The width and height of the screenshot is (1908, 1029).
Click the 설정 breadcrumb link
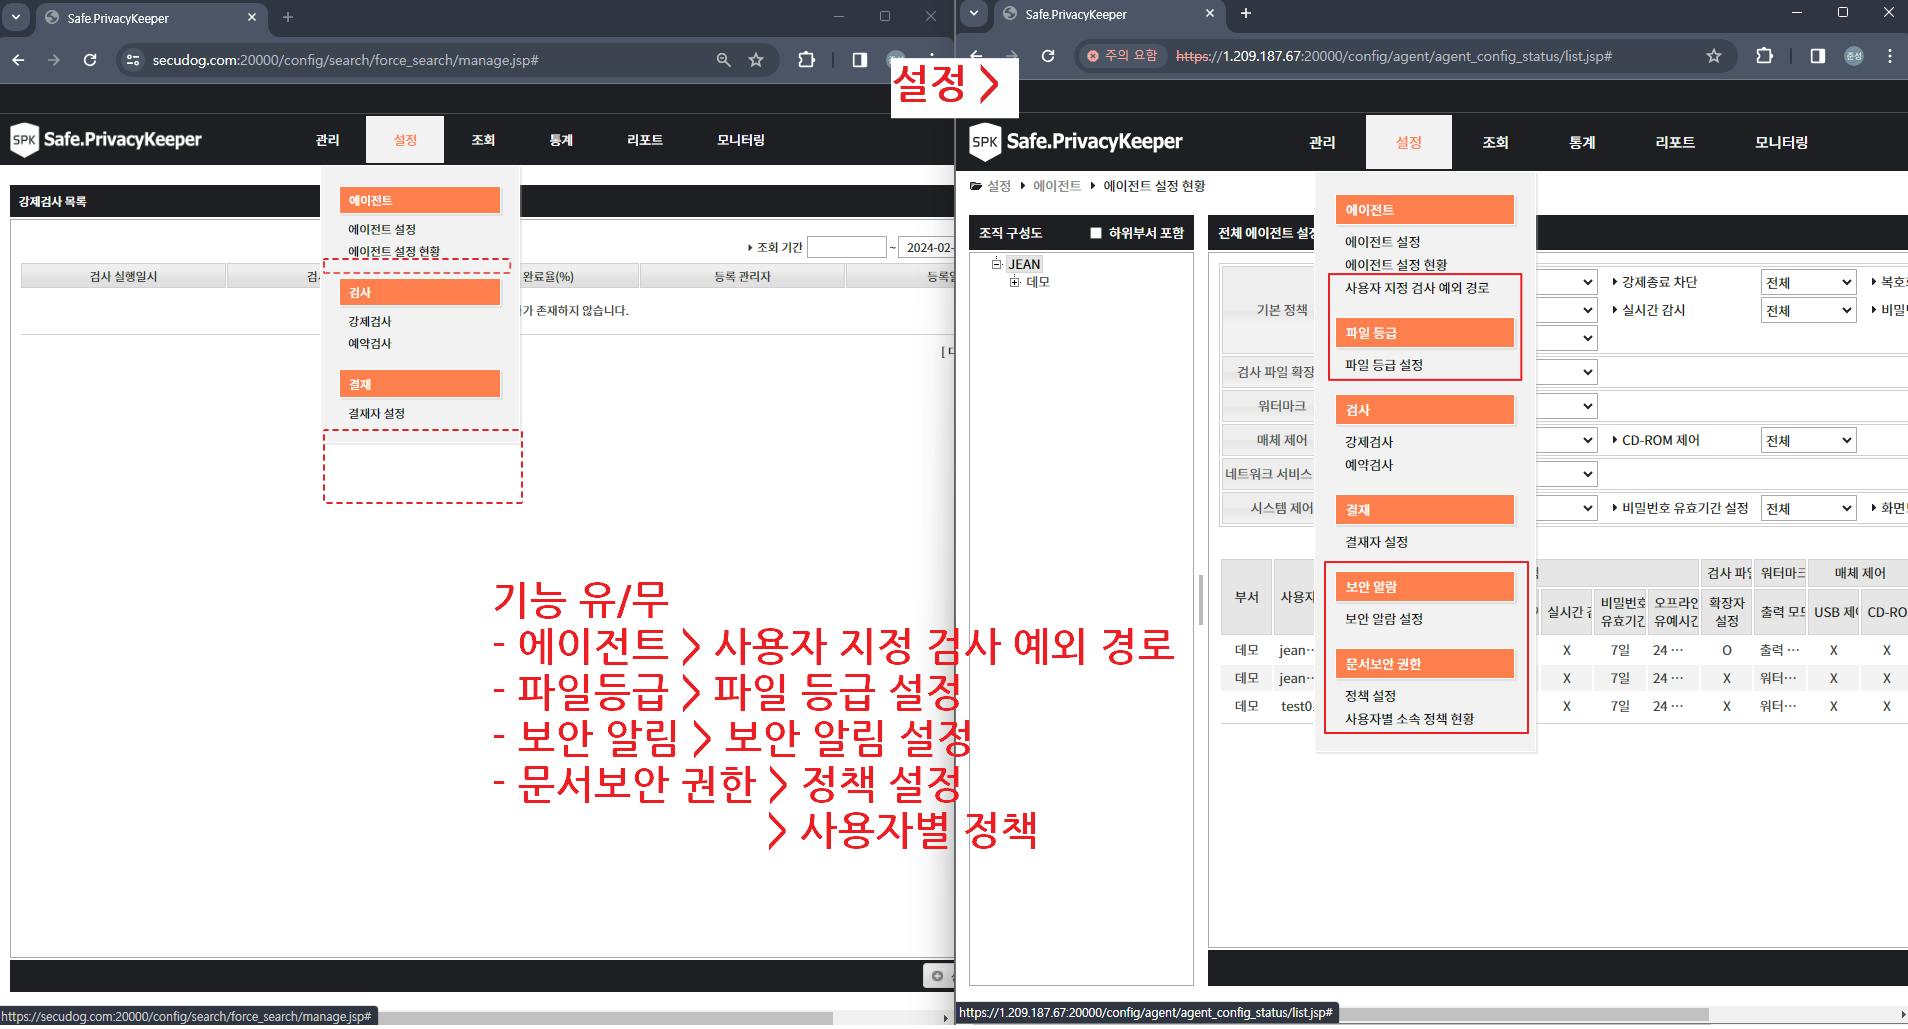pos(999,186)
